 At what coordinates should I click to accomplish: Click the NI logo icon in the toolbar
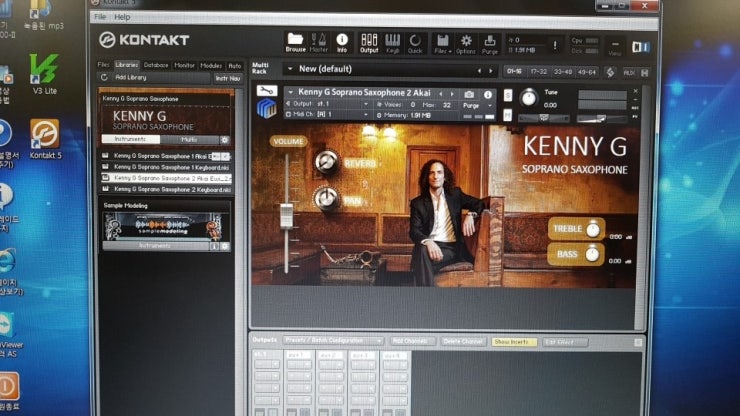[x=640, y=47]
